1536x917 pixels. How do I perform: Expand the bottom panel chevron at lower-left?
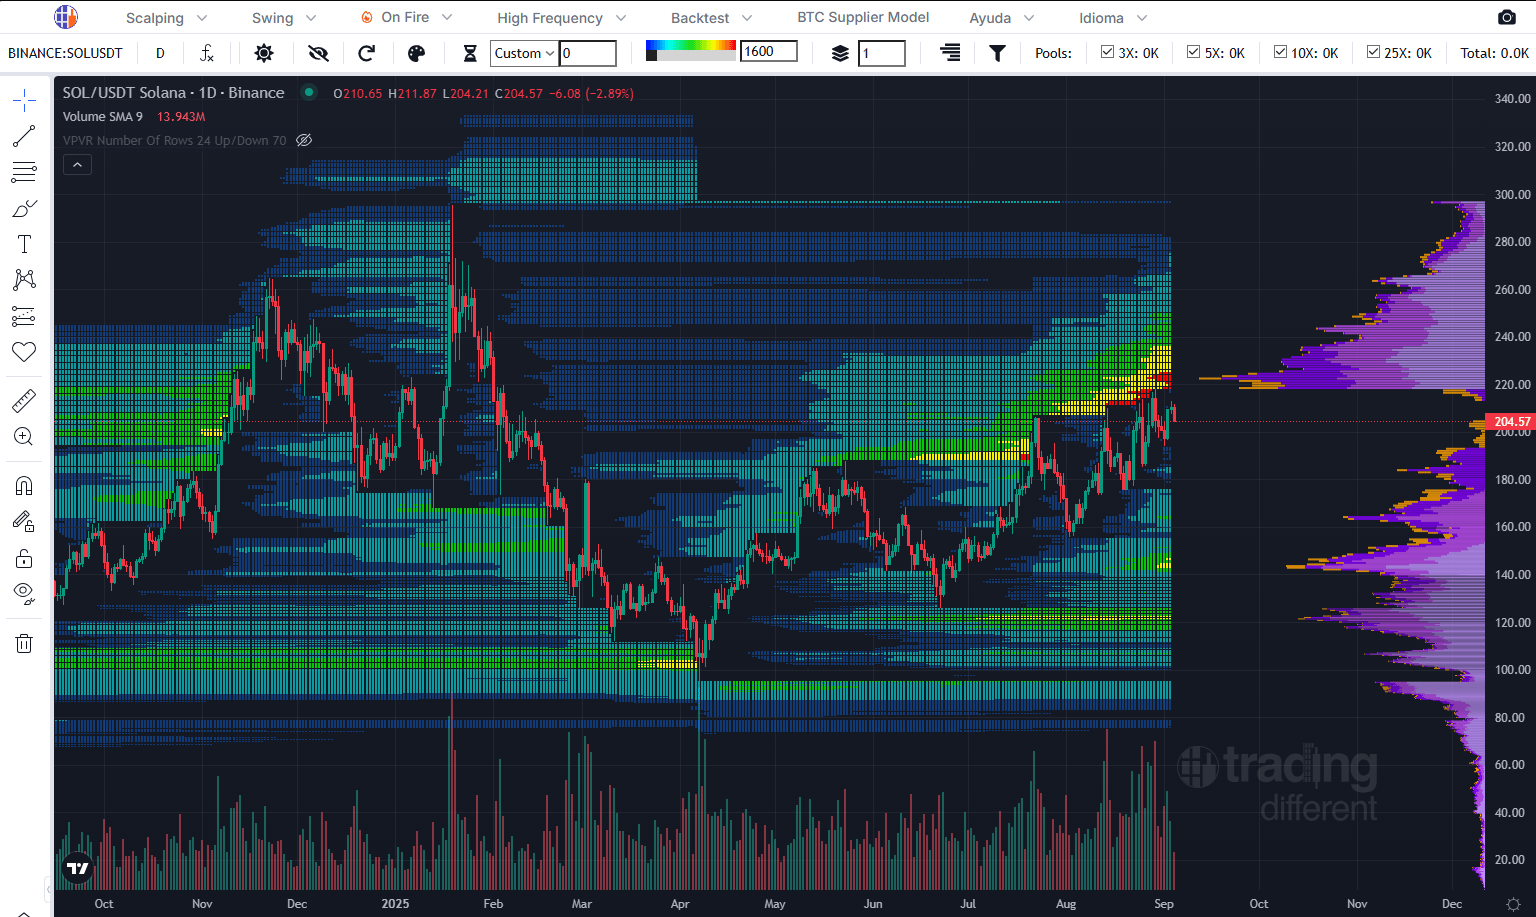coord(25,913)
